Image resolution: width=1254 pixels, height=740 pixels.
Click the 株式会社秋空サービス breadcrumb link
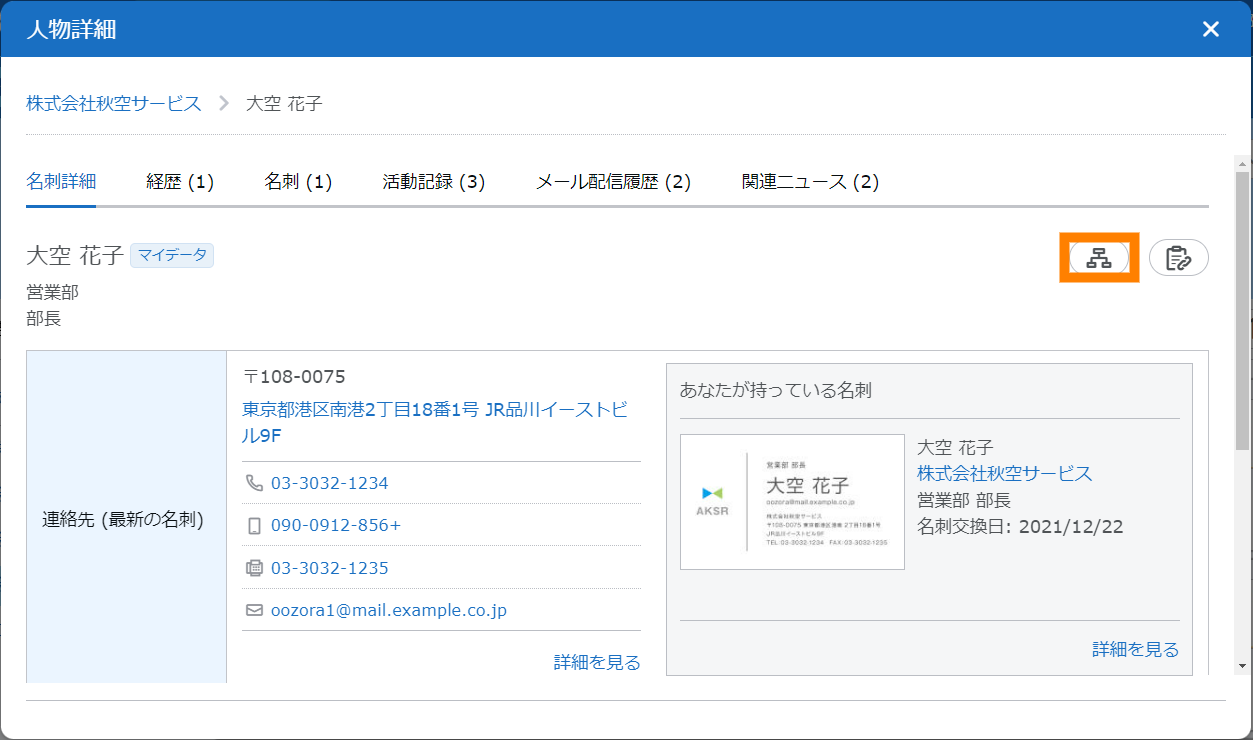tap(114, 103)
